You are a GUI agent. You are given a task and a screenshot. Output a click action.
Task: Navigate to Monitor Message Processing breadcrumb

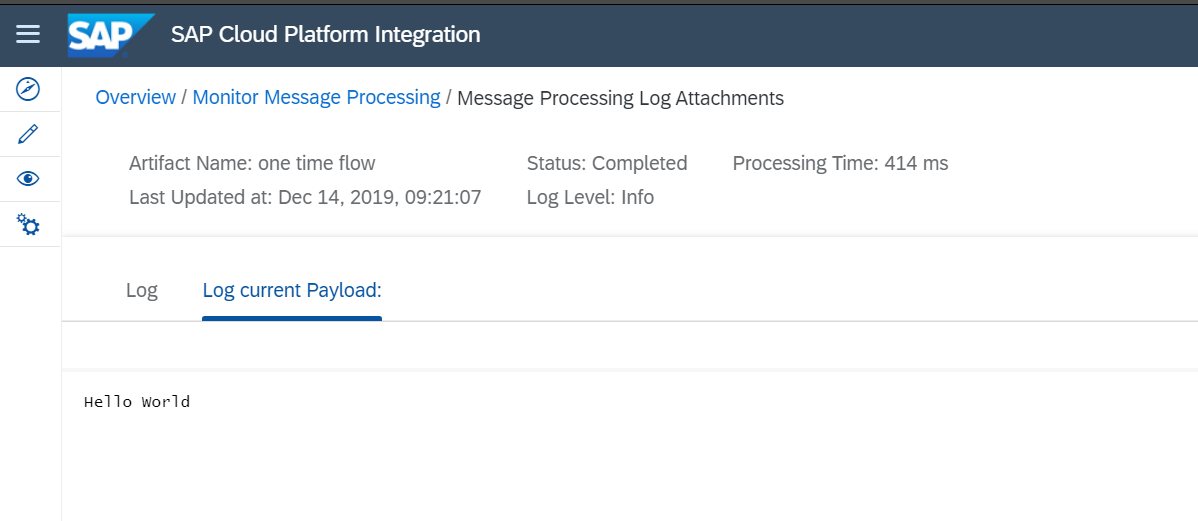pos(316,98)
